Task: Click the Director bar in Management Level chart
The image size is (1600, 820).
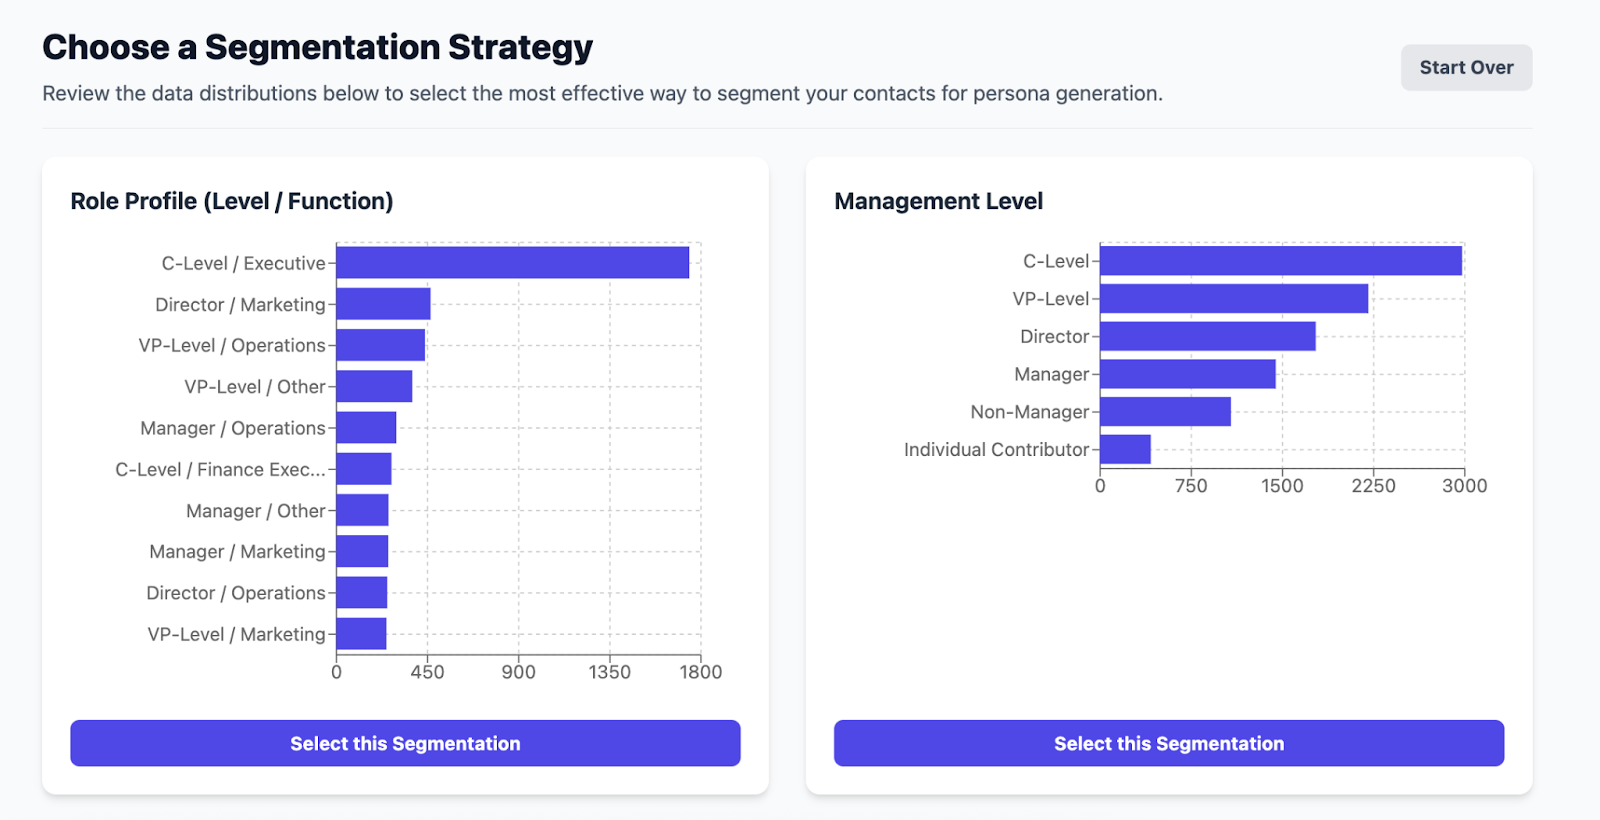Action: pos(1207,336)
